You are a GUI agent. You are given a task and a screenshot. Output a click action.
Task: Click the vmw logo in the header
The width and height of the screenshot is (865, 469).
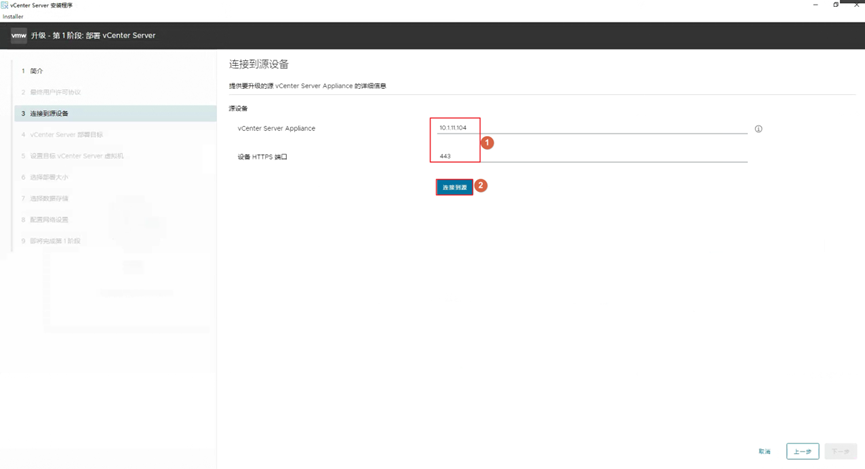coord(19,35)
